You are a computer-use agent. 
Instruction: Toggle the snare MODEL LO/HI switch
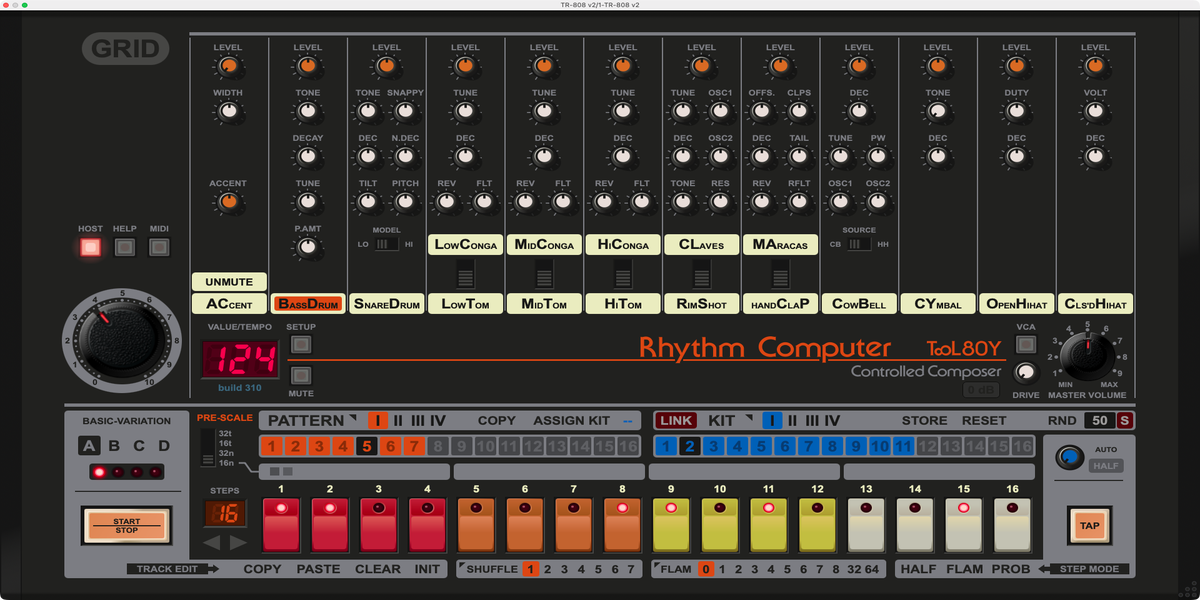click(x=387, y=244)
